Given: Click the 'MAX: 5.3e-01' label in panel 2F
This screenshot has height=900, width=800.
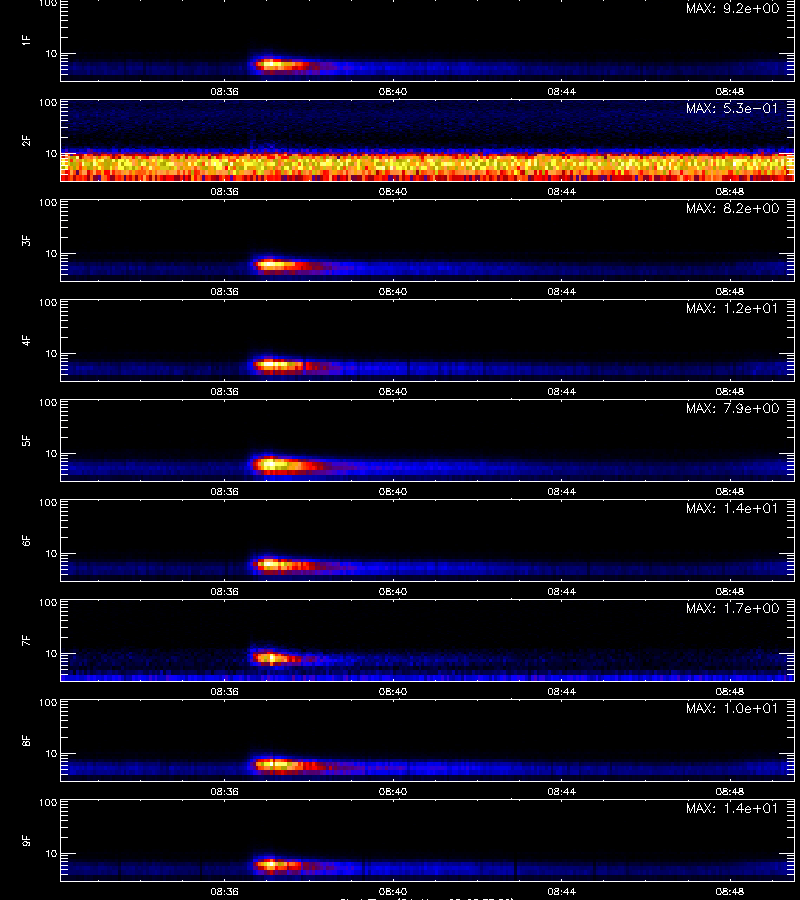Looking at the screenshot, I should pyautogui.click(x=732, y=108).
